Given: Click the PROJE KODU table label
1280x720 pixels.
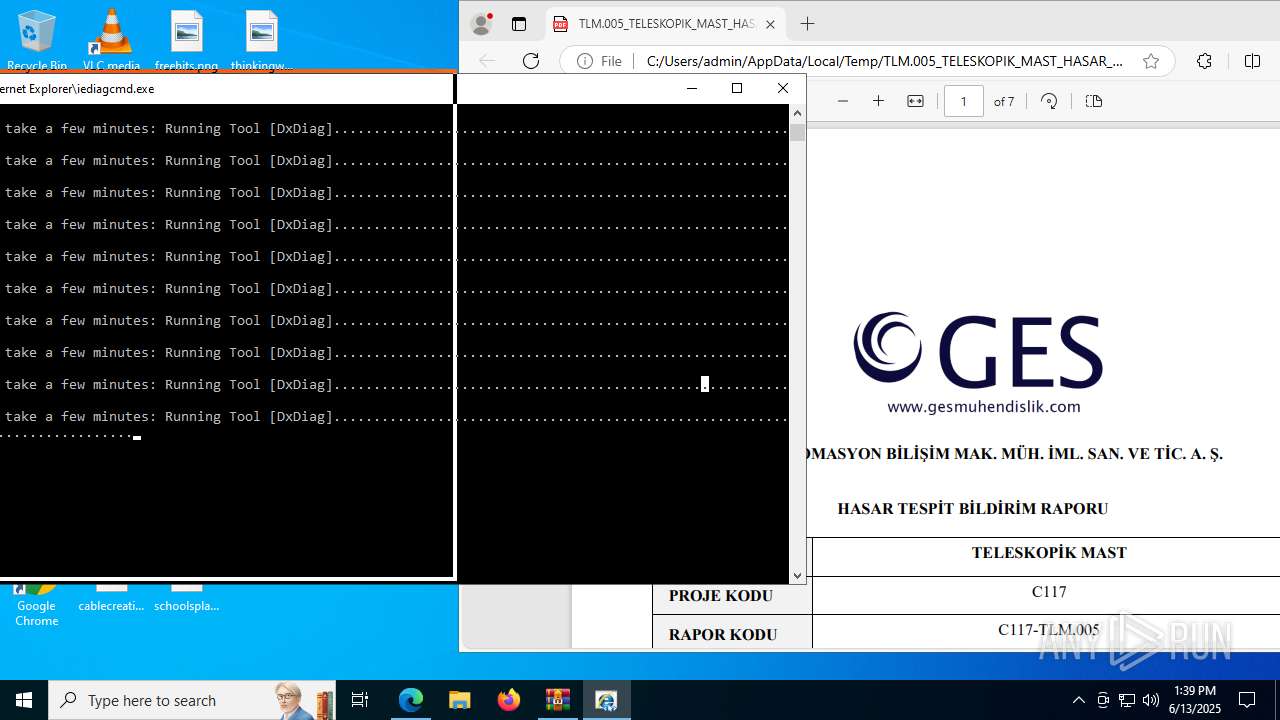Looking at the screenshot, I should (720, 595).
